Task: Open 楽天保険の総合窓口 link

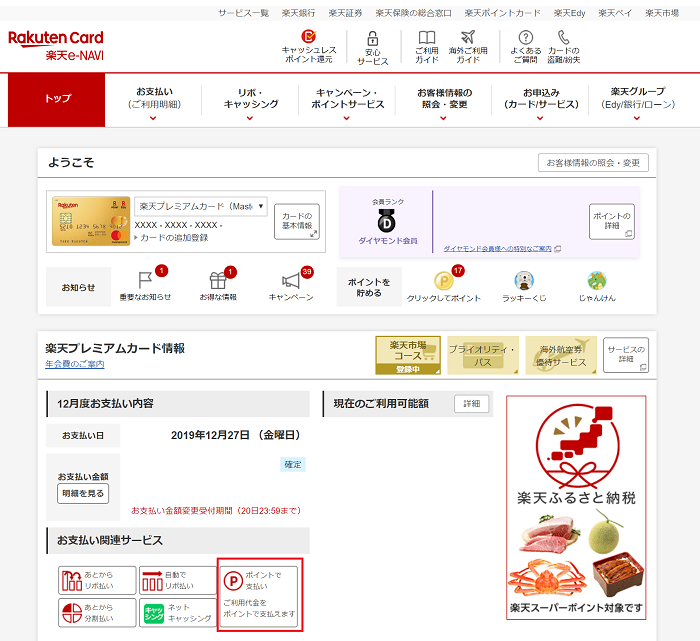Action: (413, 13)
